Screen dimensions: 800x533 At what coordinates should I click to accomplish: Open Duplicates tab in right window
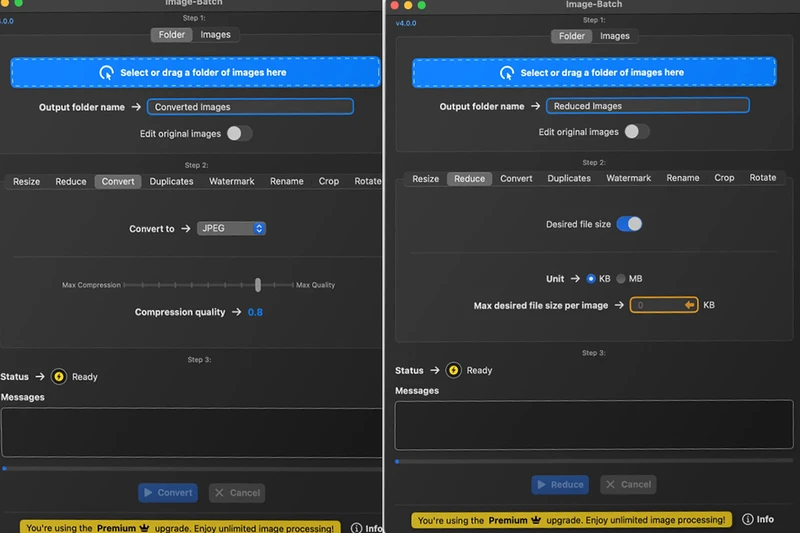click(569, 179)
